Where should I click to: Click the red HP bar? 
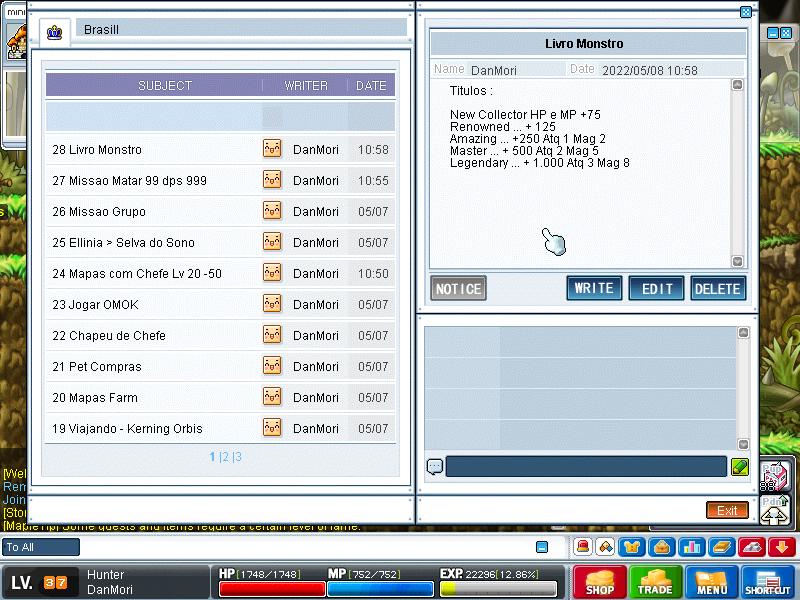(x=272, y=589)
